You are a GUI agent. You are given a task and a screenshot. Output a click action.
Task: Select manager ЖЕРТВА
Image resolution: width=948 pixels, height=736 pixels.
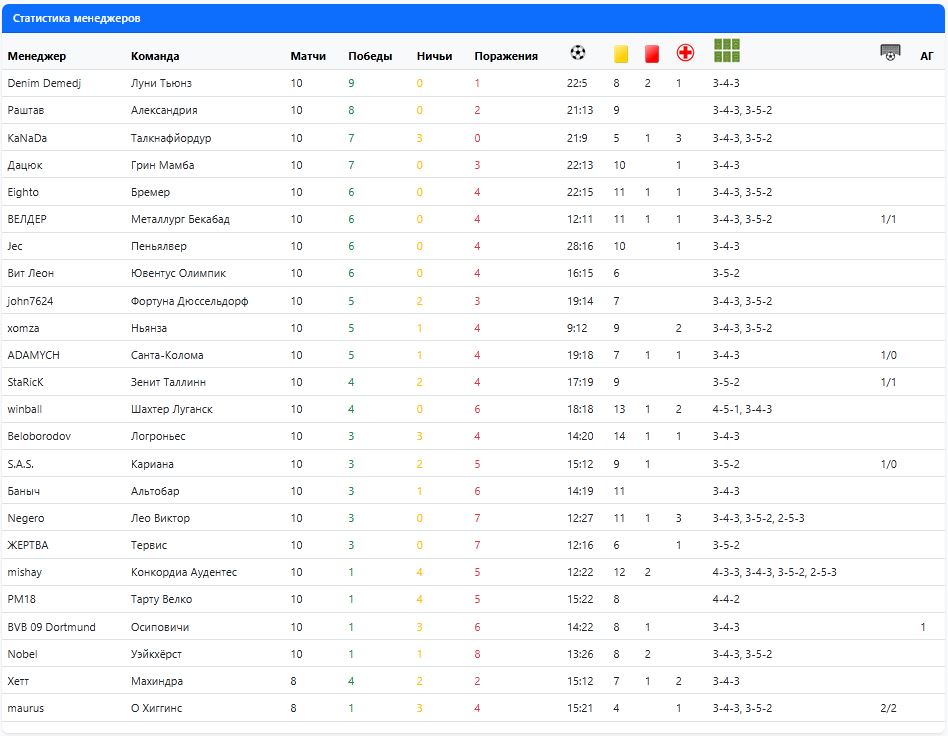click(28, 545)
